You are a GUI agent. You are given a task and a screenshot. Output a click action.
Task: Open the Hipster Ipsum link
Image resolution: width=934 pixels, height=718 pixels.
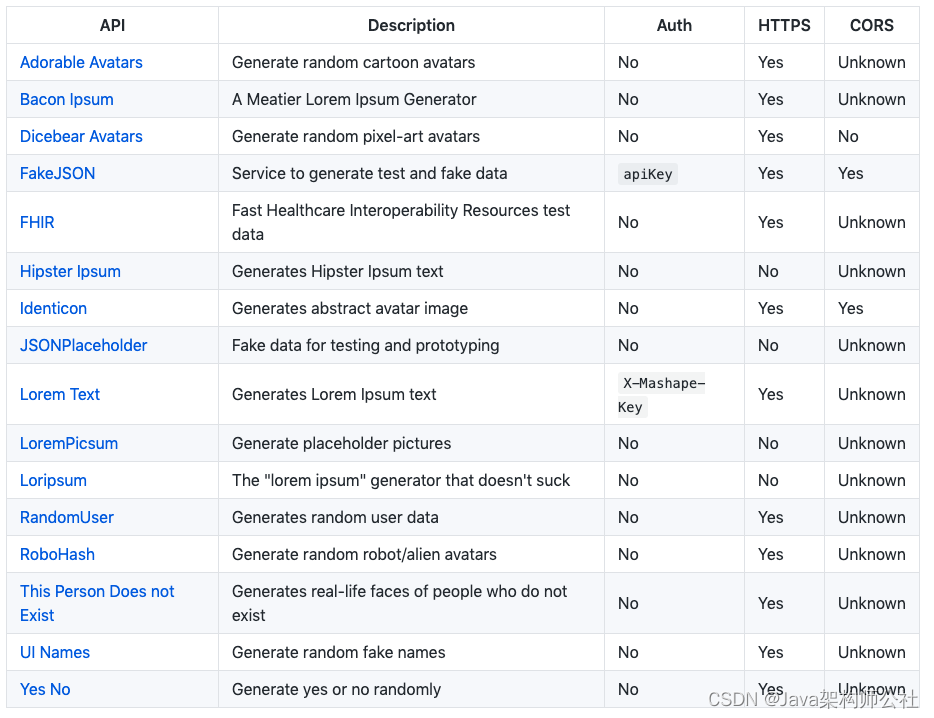(x=70, y=272)
